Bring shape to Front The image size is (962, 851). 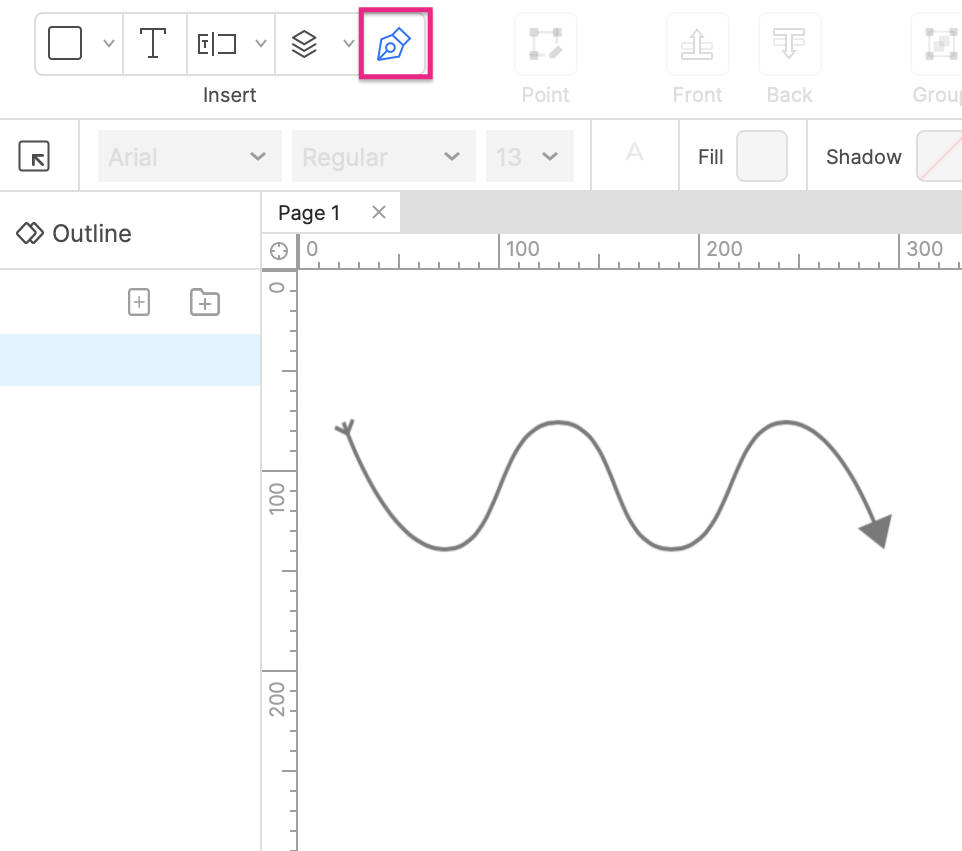click(697, 43)
